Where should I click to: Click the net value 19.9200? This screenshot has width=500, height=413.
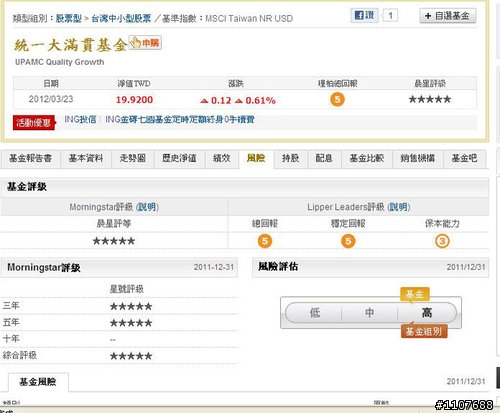pos(134,100)
